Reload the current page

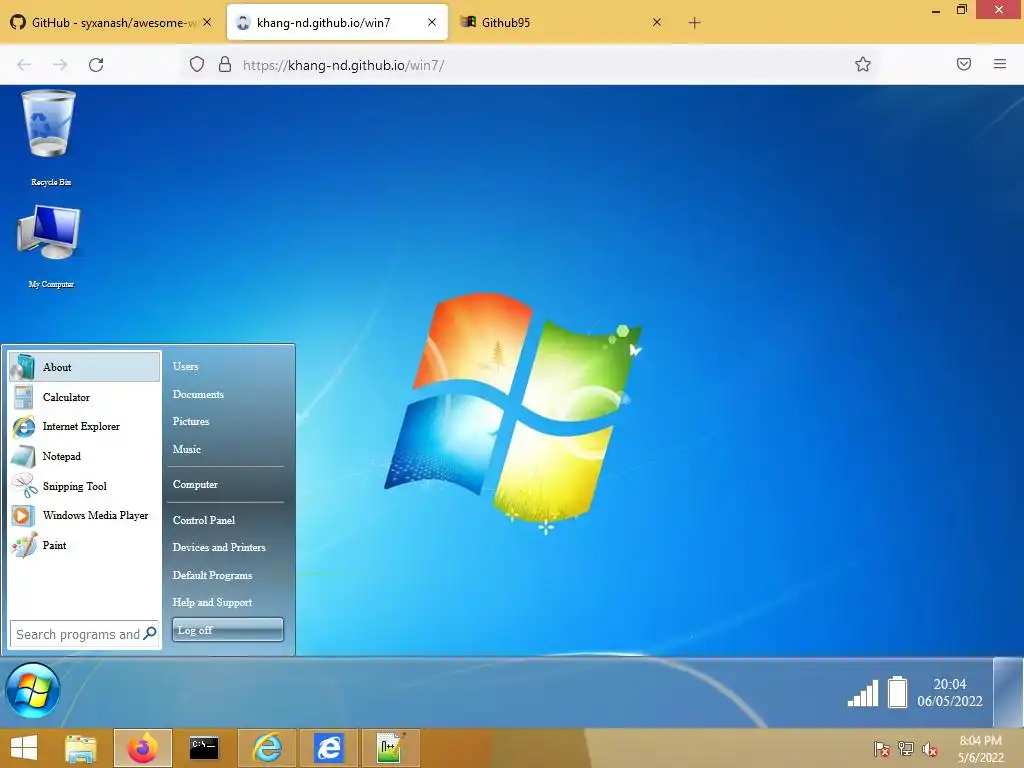tap(96, 65)
